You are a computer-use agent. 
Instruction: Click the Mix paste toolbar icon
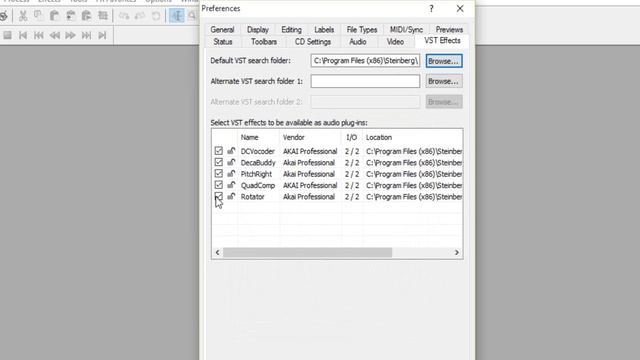tap(71, 16)
